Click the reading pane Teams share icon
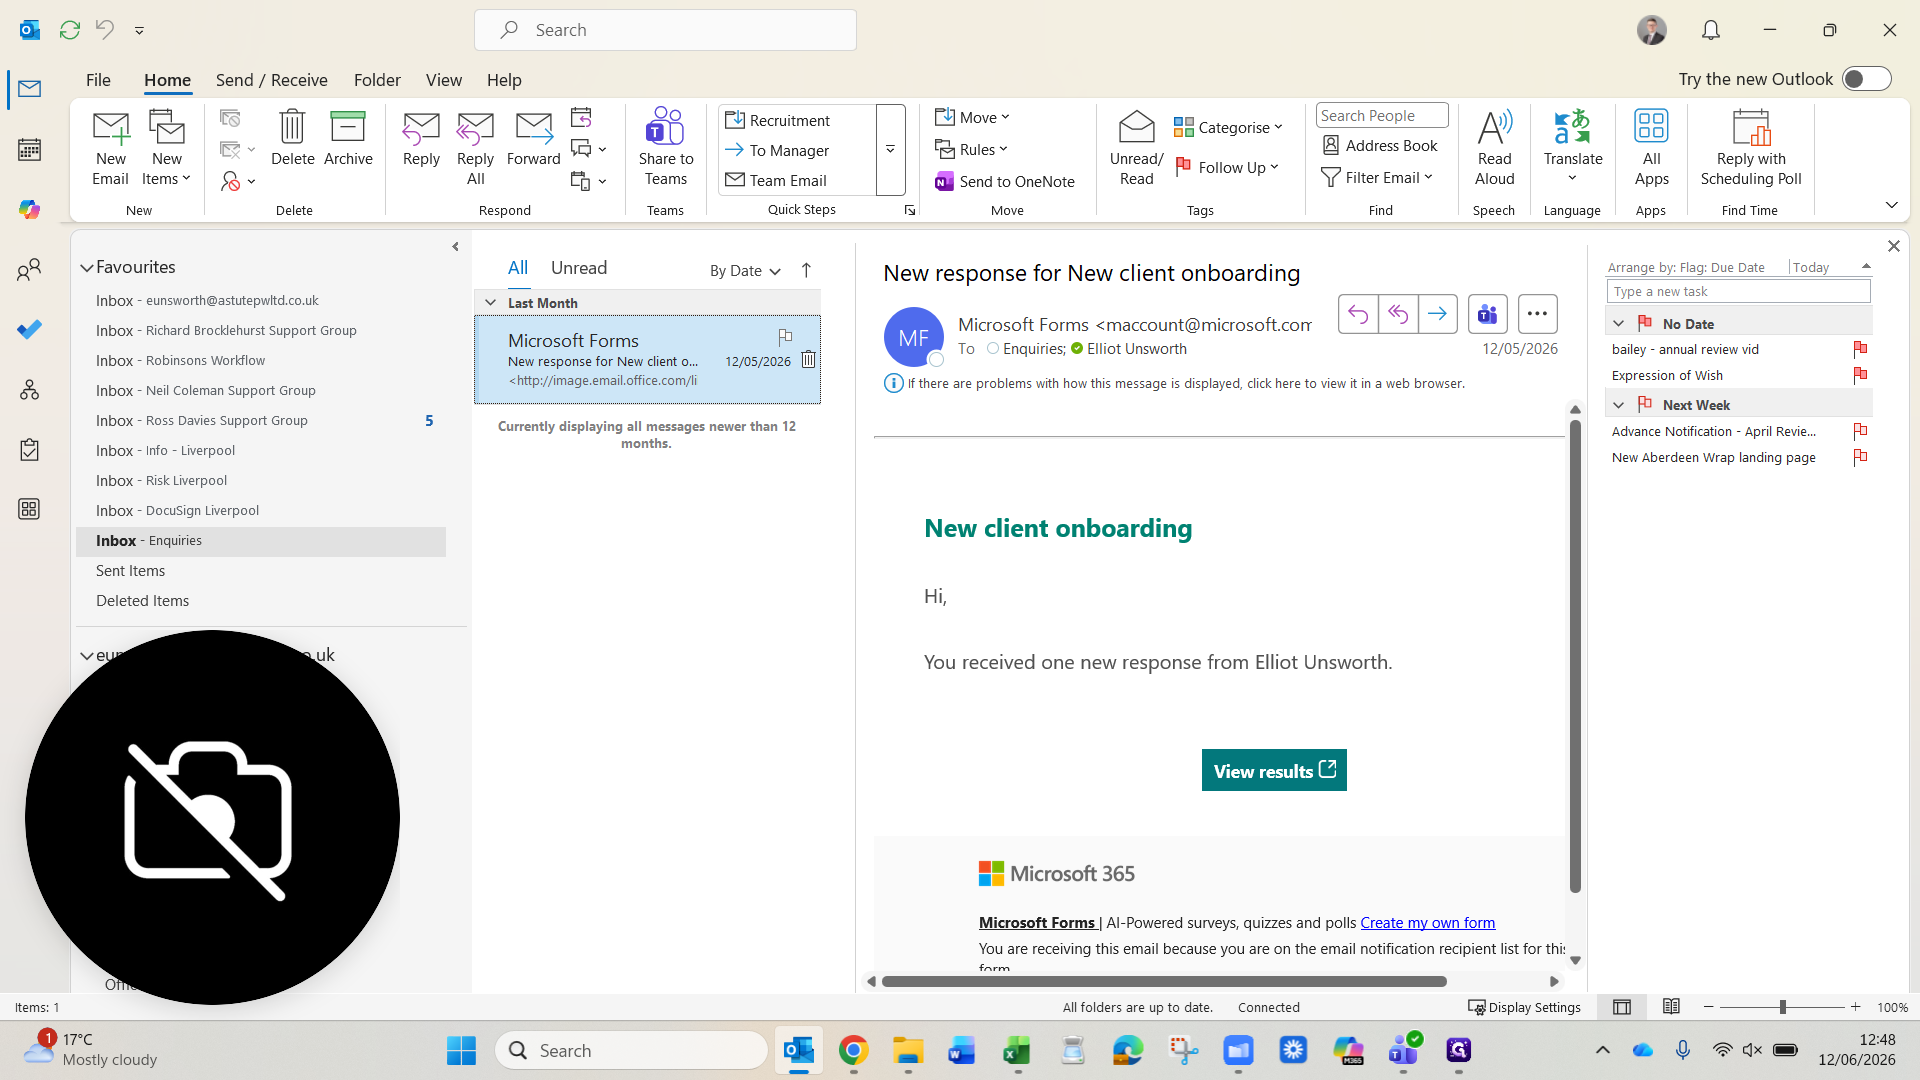The width and height of the screenshot is (1920, 1080). coord(1487,314)
